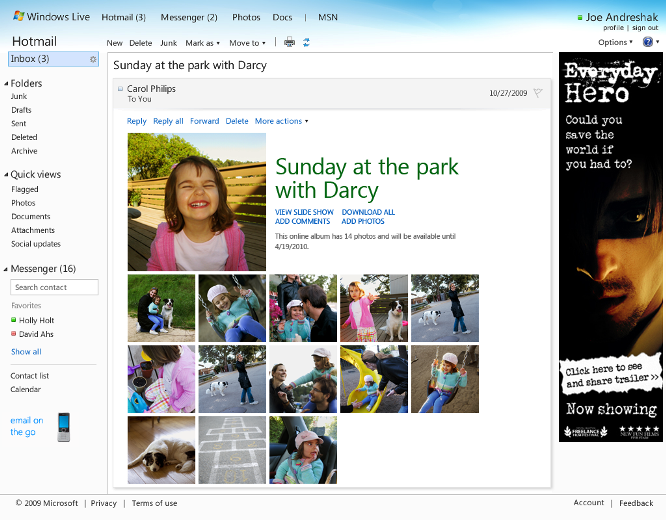Click Holly Holt's green status icon
The width and height of the screenshot is (666, 520).
coord(14,320)
